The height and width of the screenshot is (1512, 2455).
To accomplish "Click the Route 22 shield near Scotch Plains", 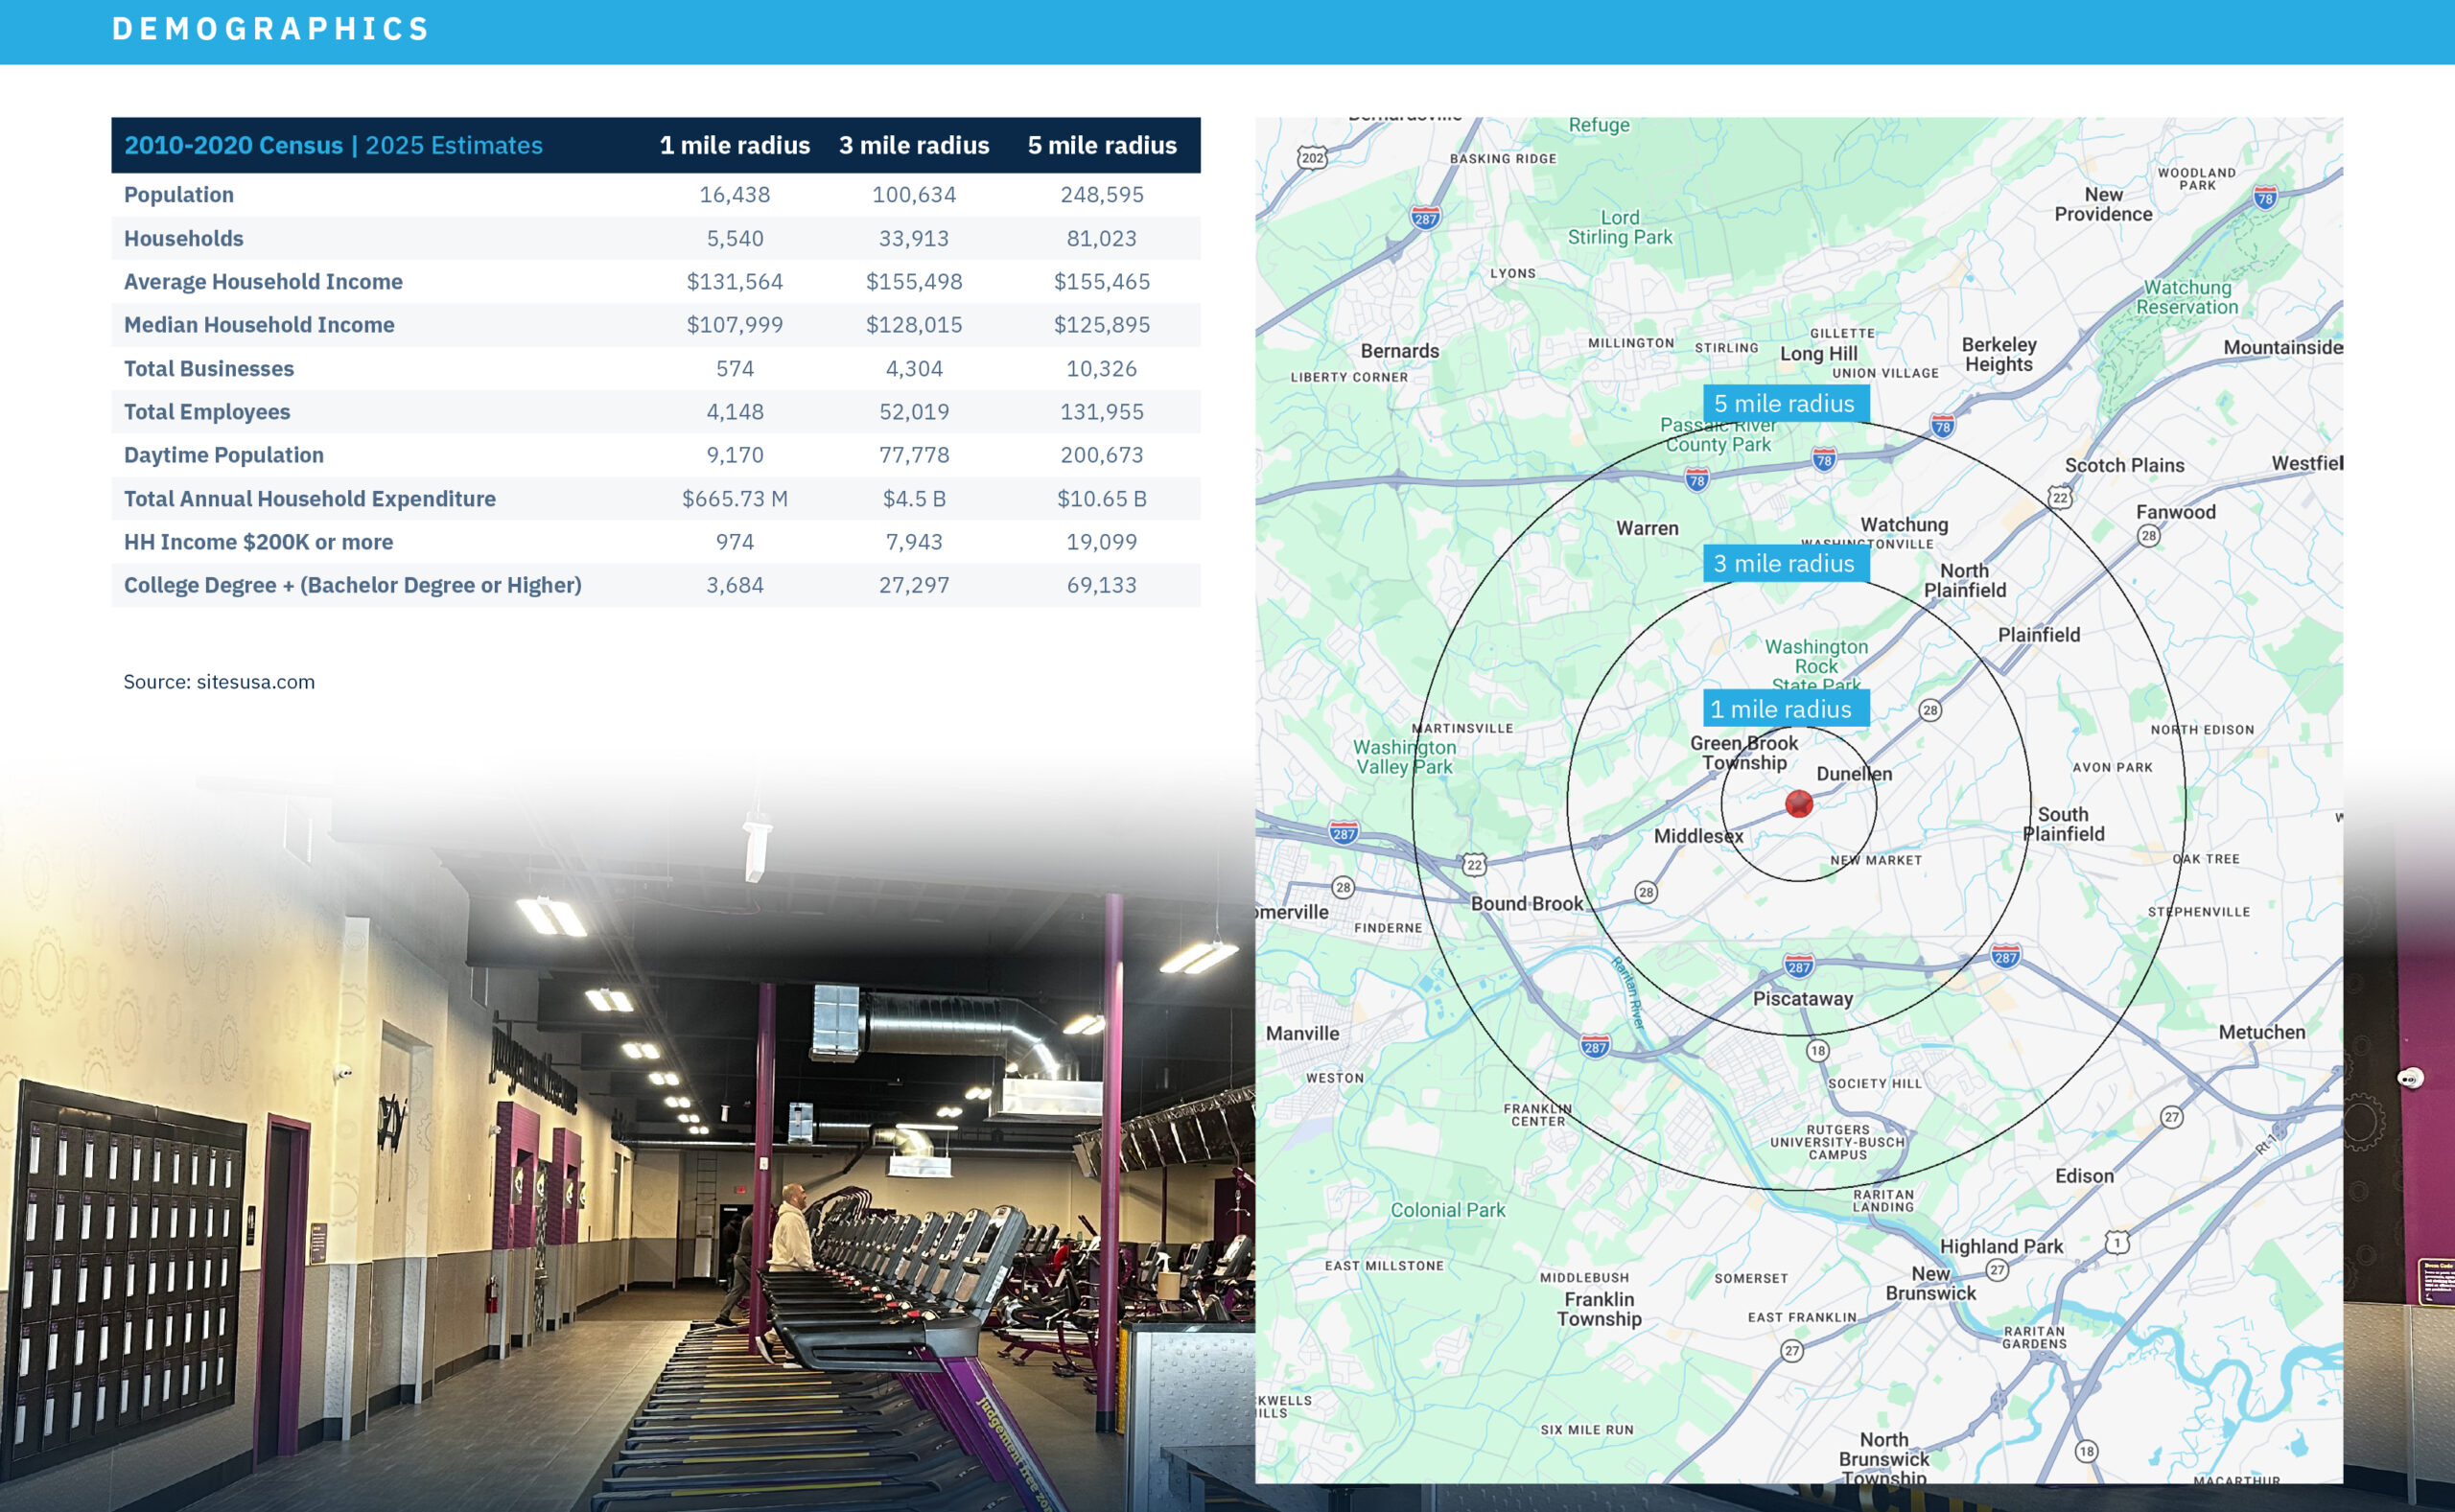I will tap(2060, 497).
